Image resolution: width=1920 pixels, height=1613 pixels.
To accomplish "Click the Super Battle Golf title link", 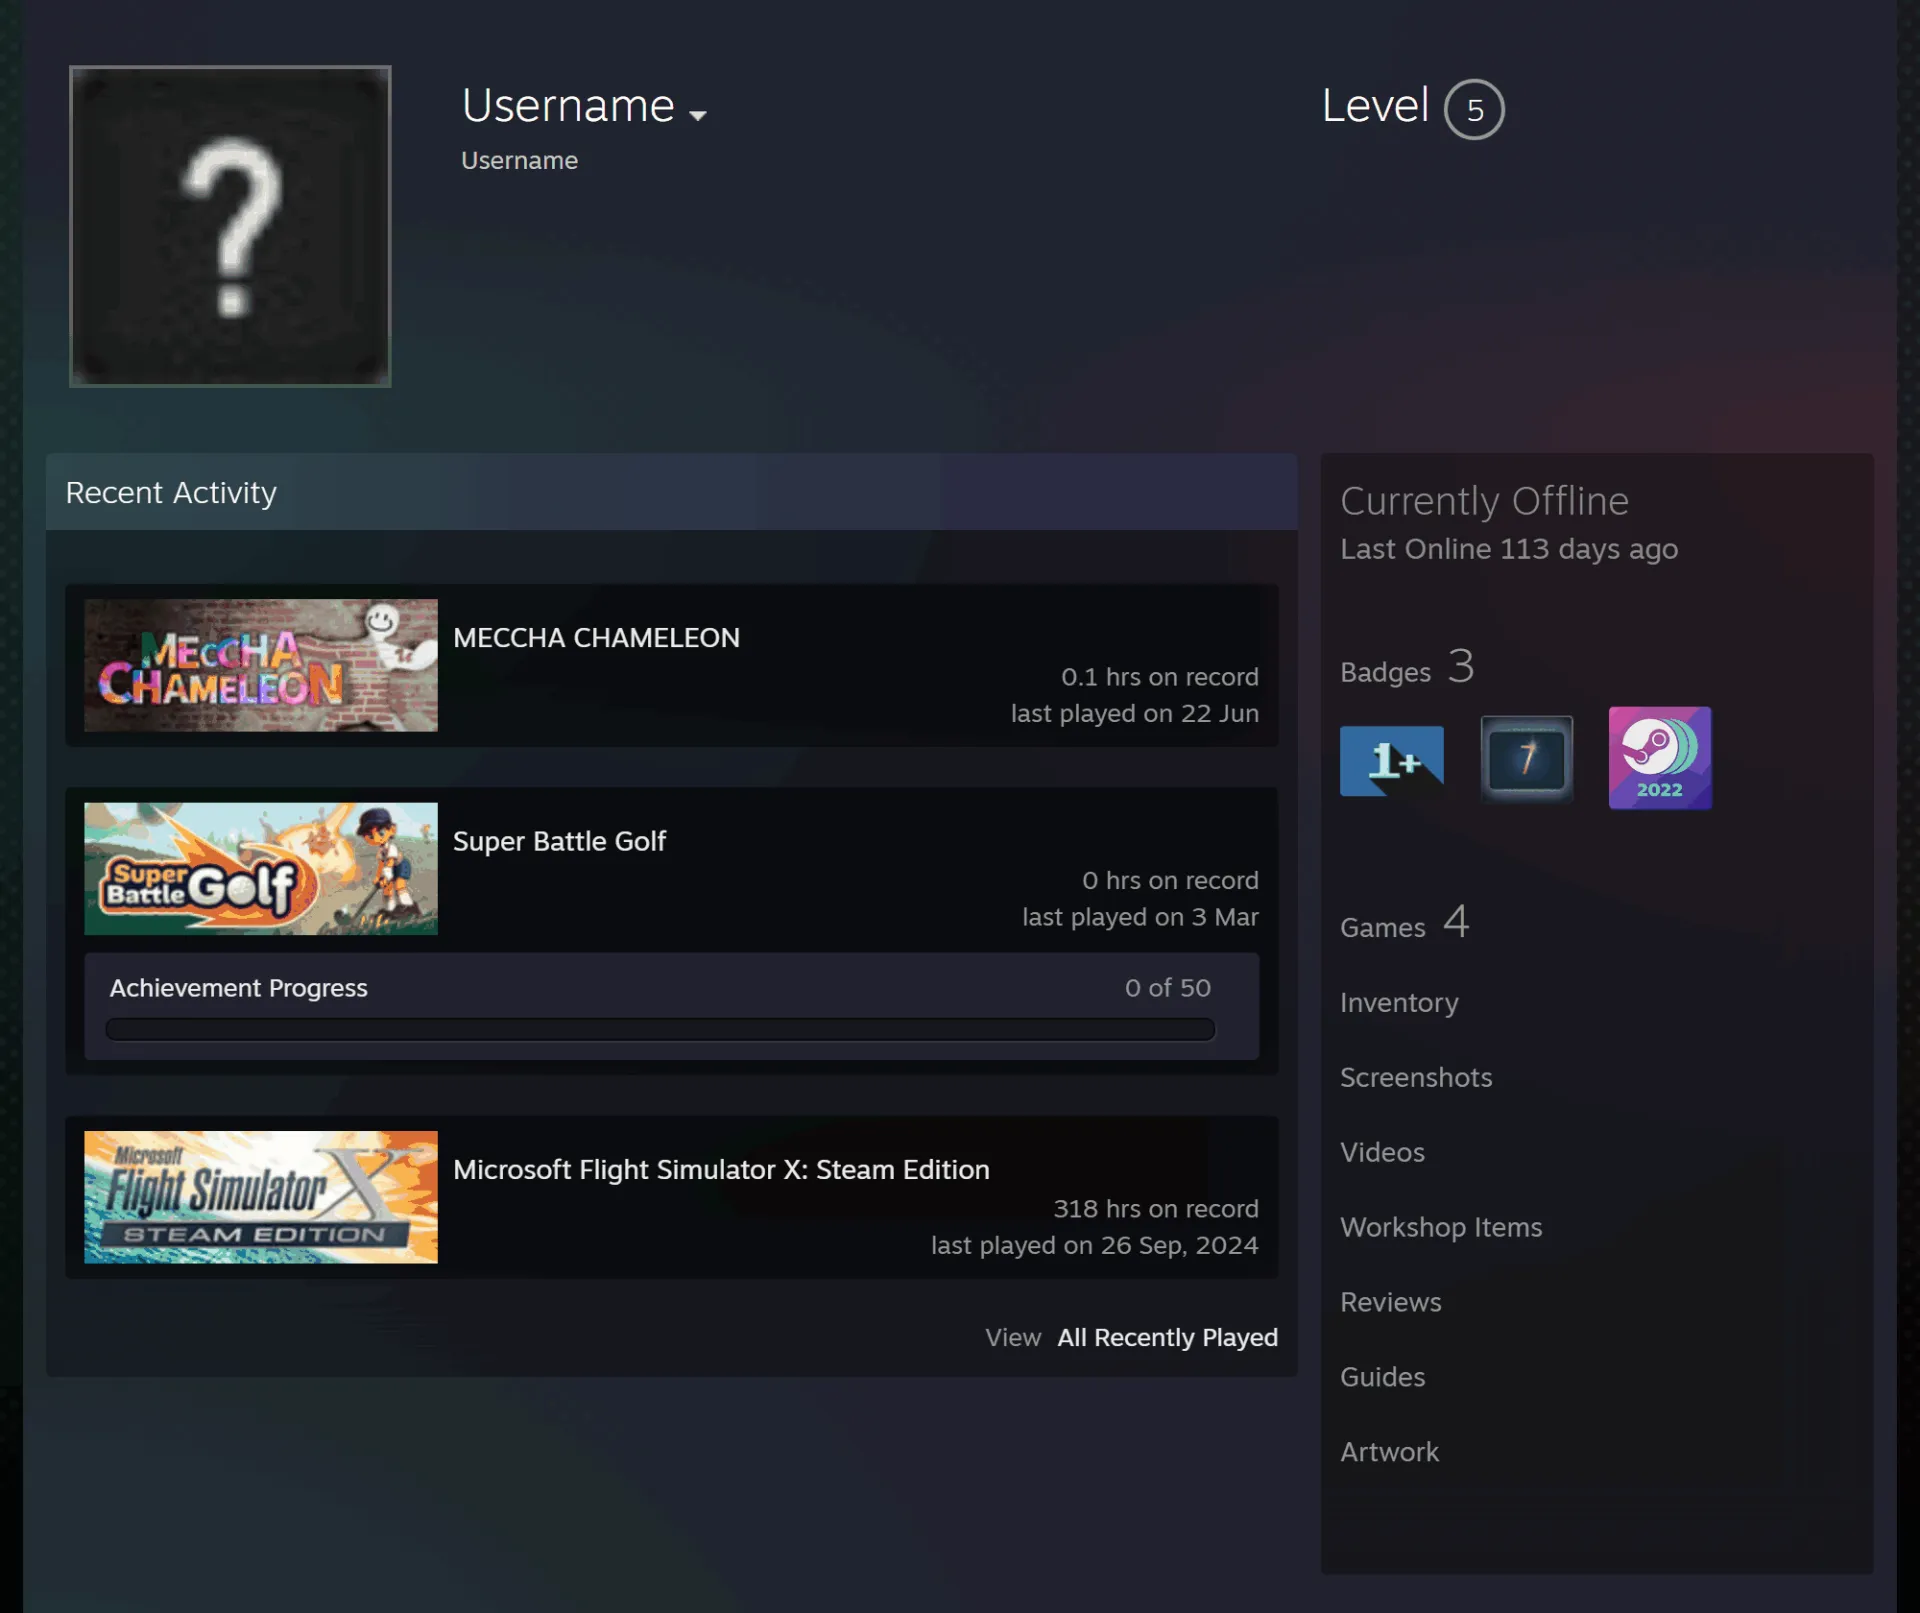I will click(559, 842).
